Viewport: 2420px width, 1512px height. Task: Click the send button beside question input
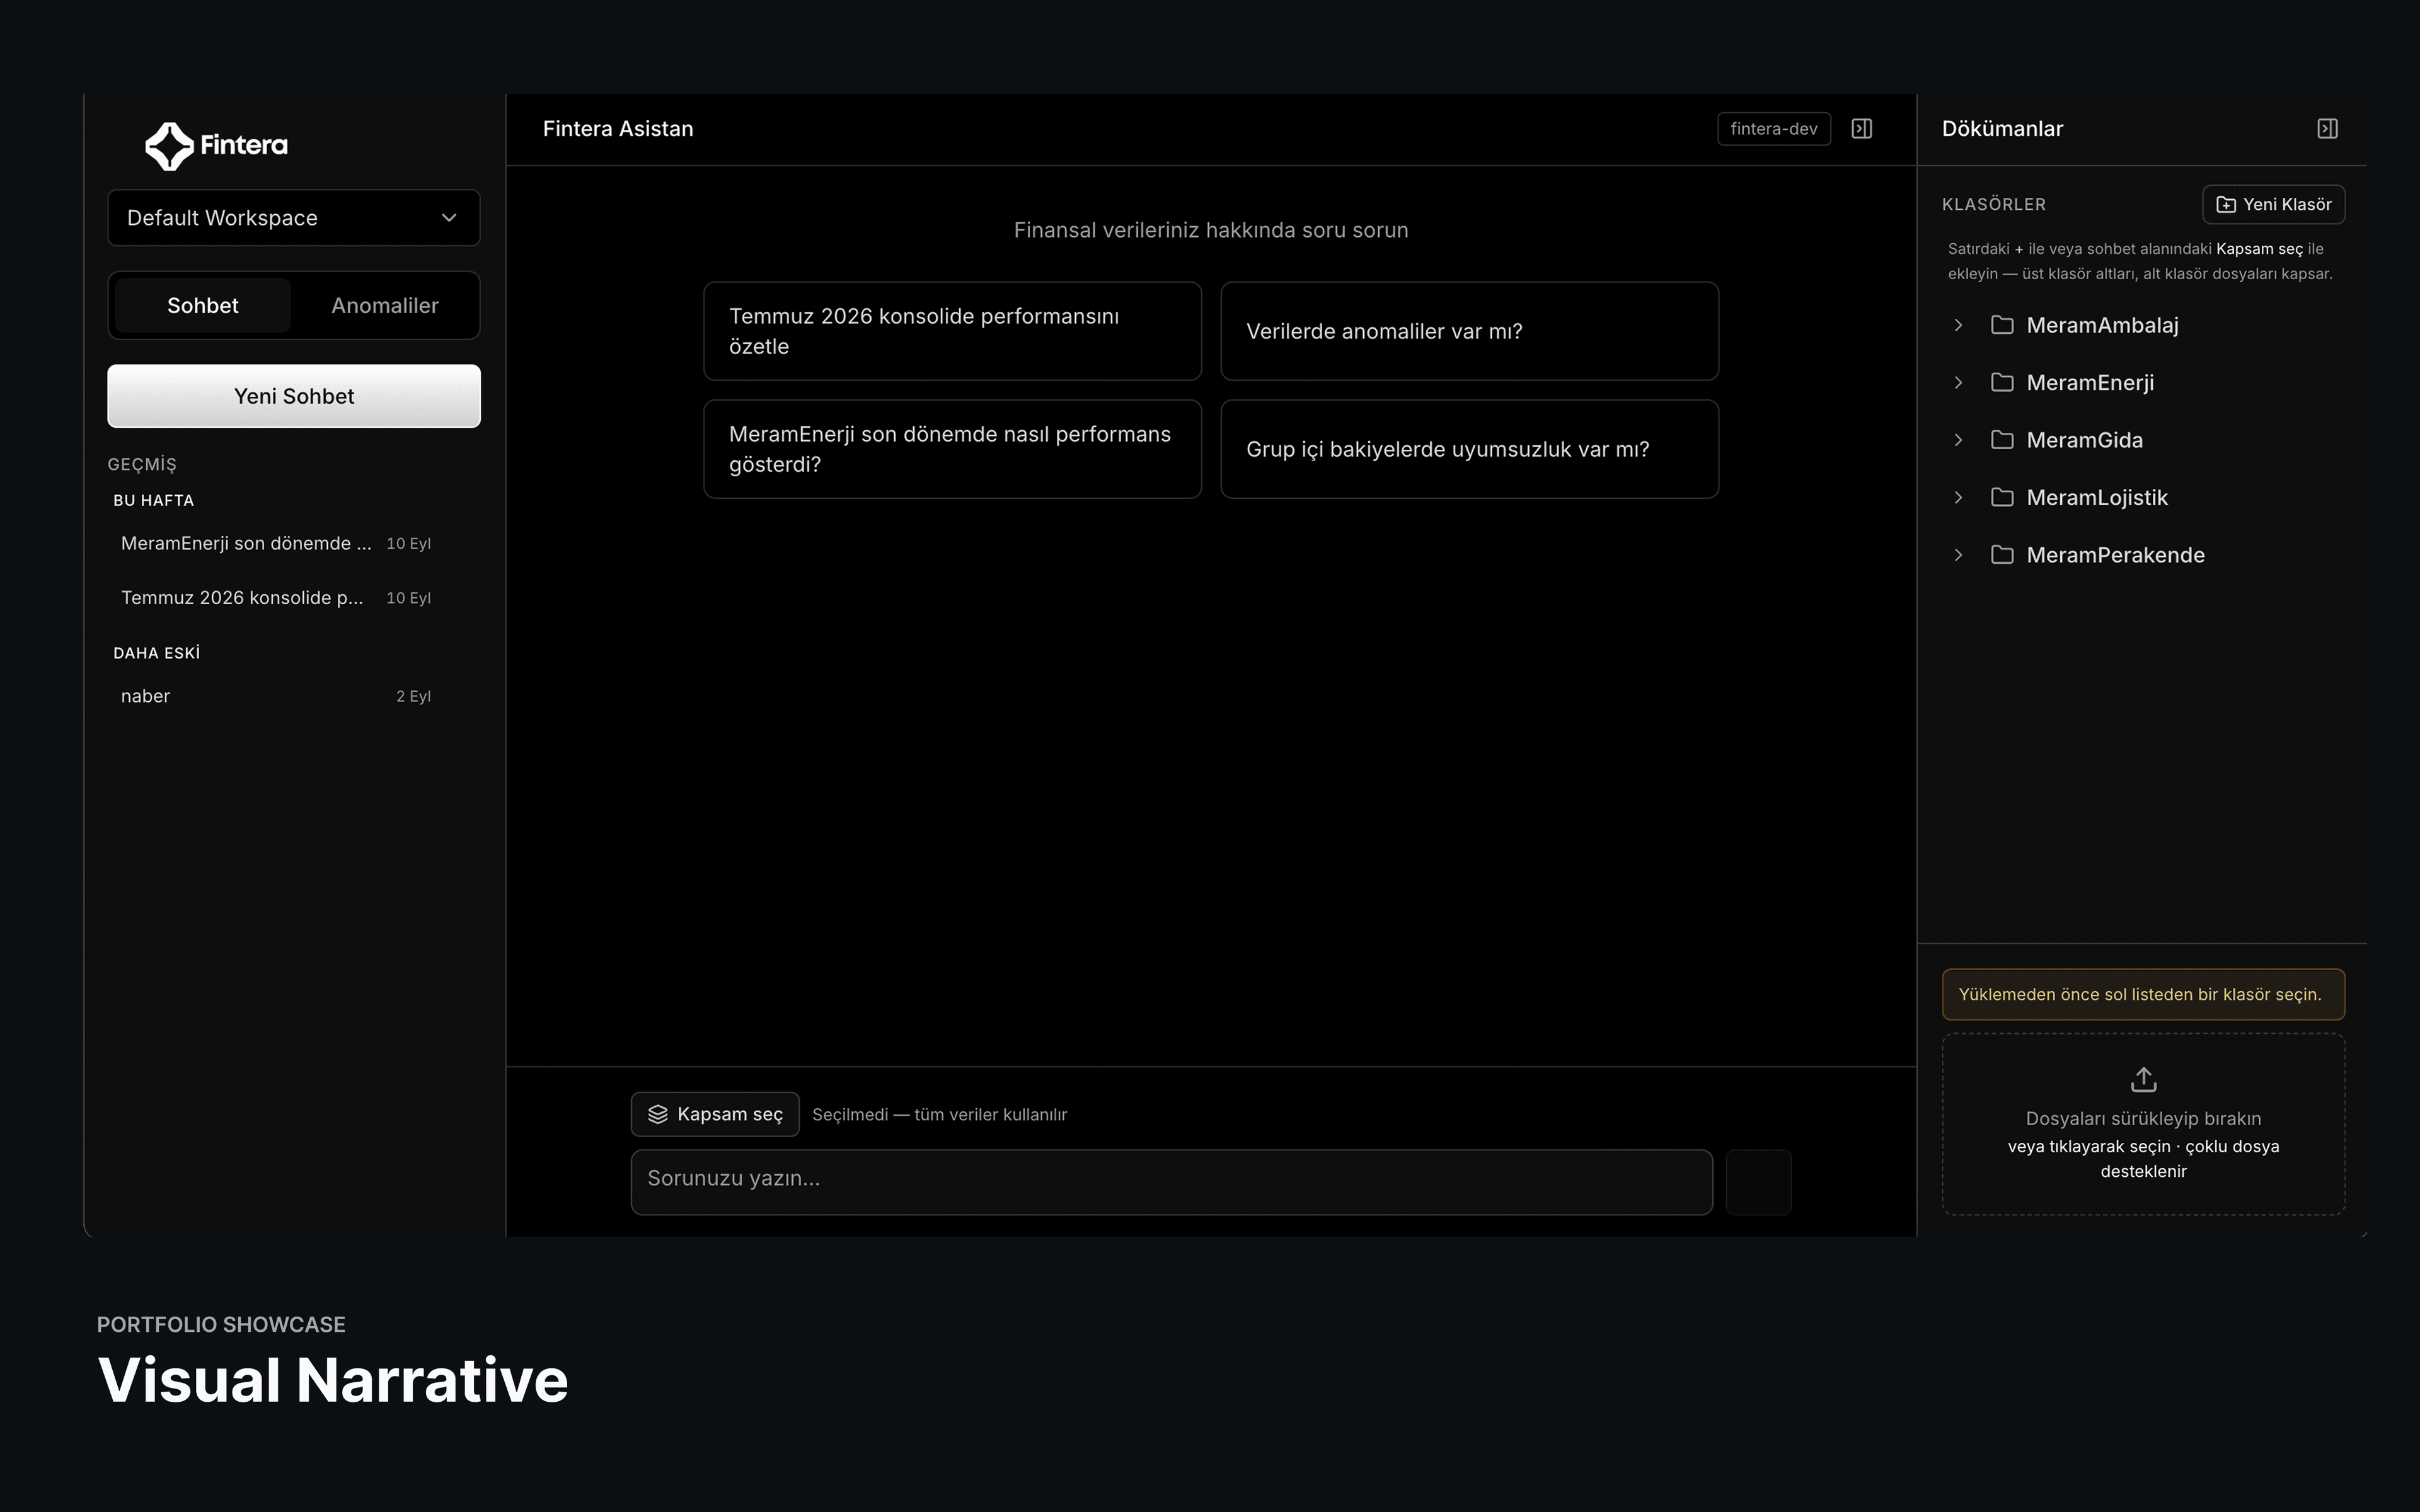[1758, 1182]
